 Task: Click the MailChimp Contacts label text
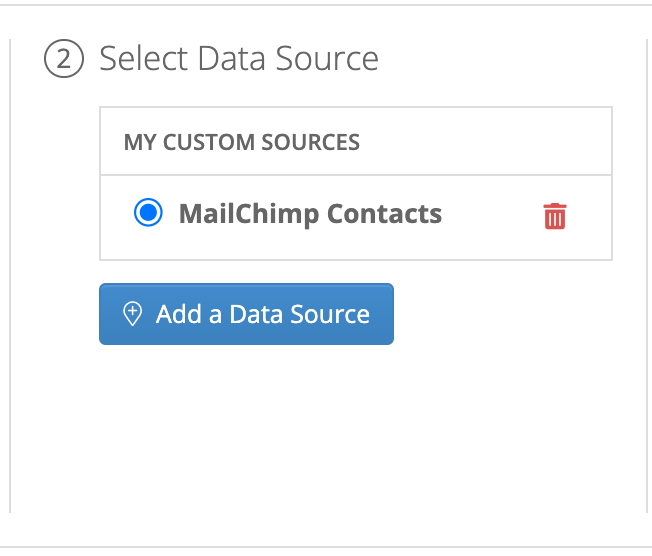[x=310, y=214]
